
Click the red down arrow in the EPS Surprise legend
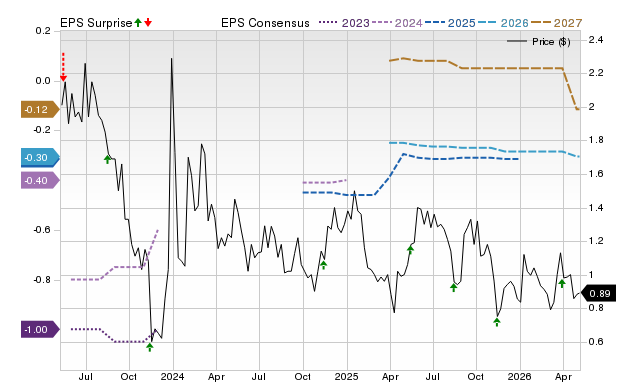pyautogui.click(x=148, y=23)
